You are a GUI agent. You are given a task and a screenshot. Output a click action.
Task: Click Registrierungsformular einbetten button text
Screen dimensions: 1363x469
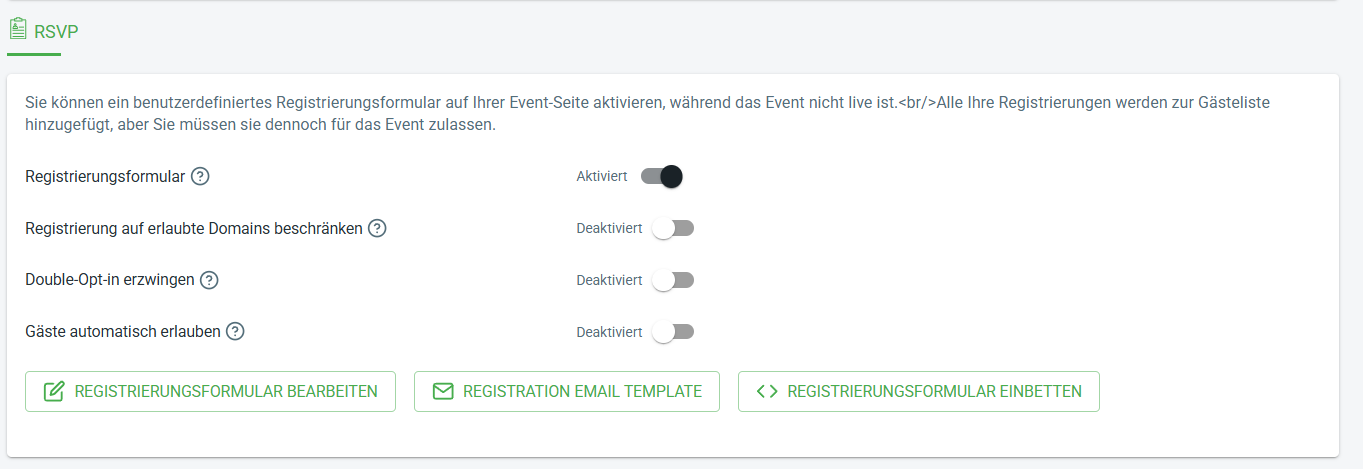point(935,392)
